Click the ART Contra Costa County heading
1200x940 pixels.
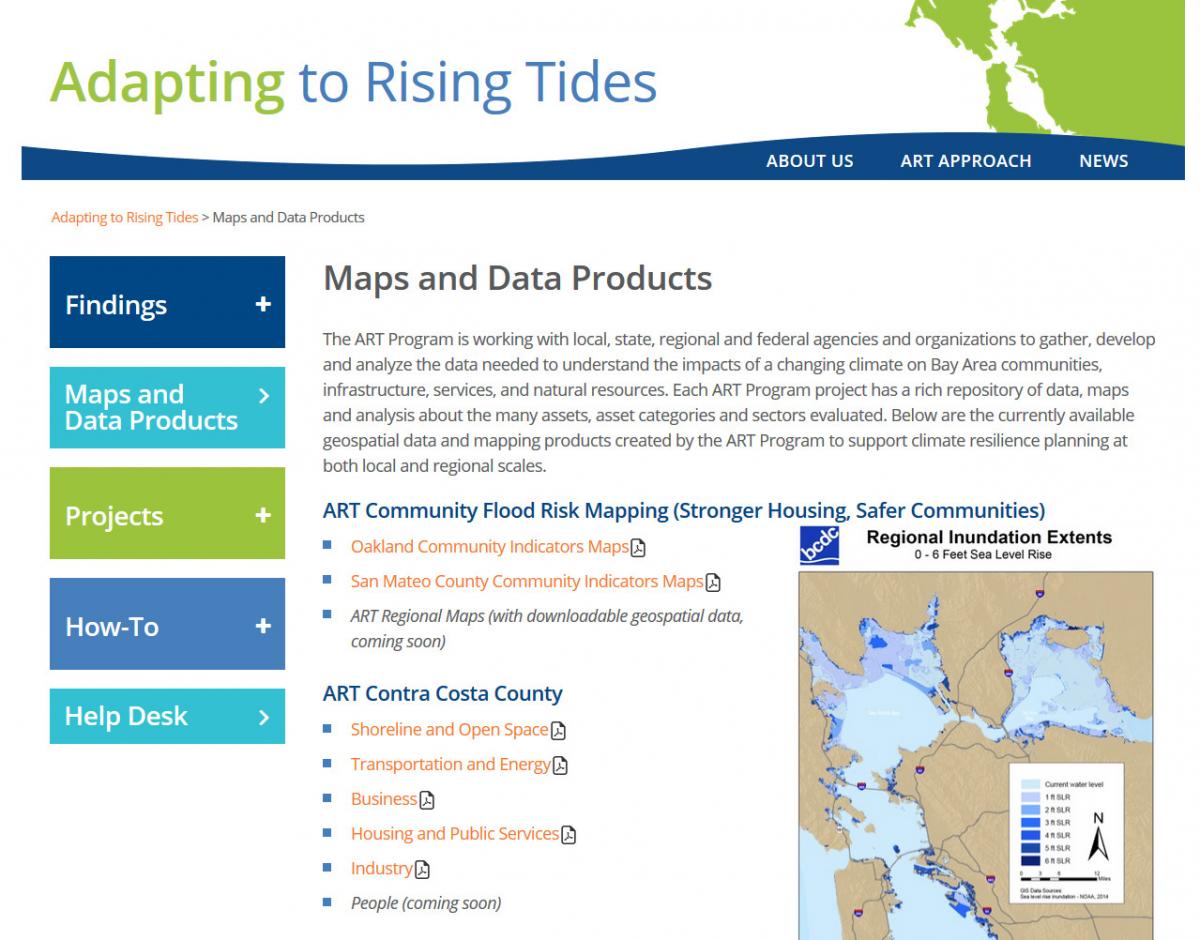(x=443, y=693)
